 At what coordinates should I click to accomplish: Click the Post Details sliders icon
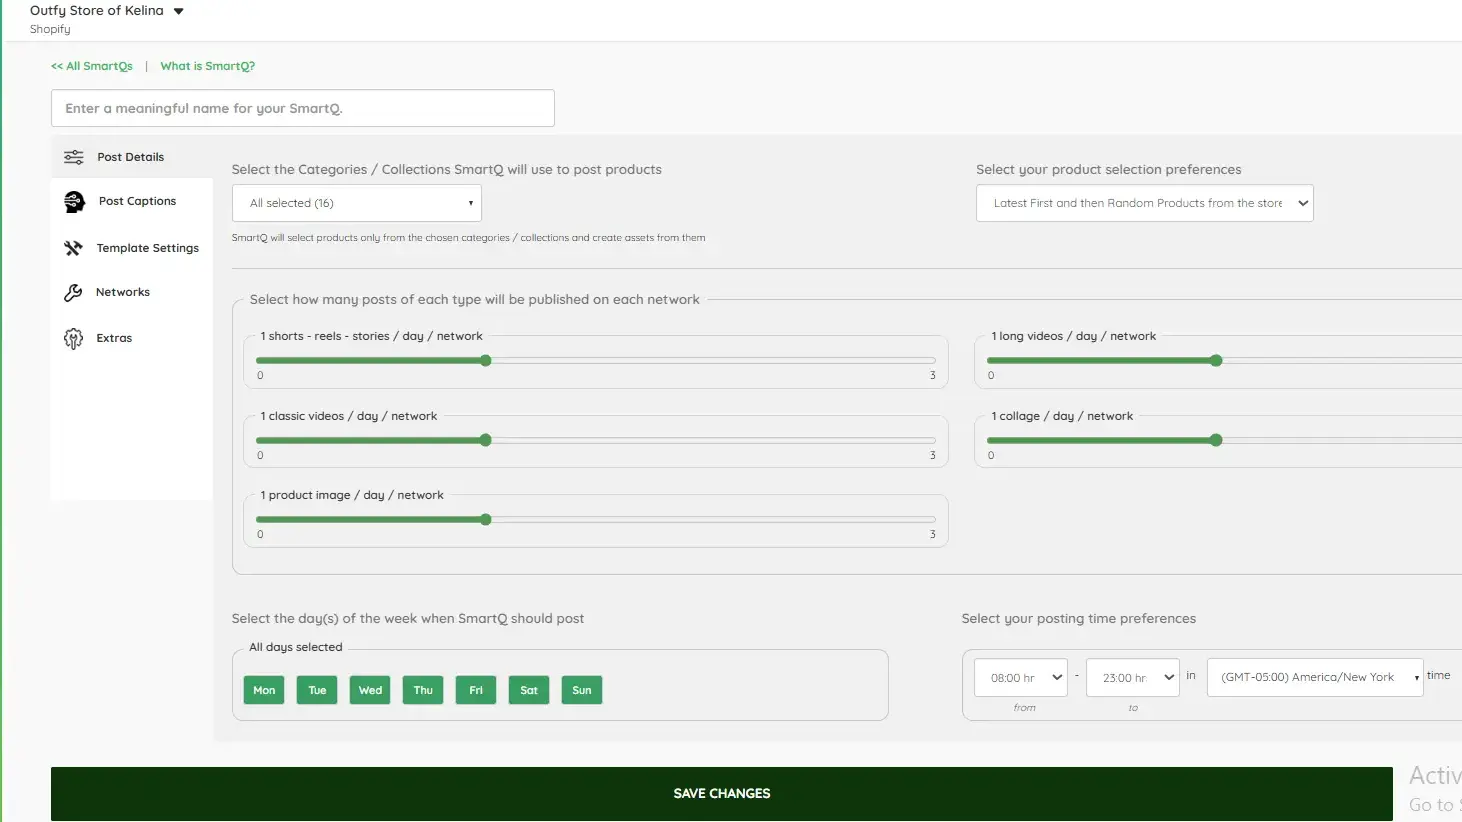coord(73,157)
